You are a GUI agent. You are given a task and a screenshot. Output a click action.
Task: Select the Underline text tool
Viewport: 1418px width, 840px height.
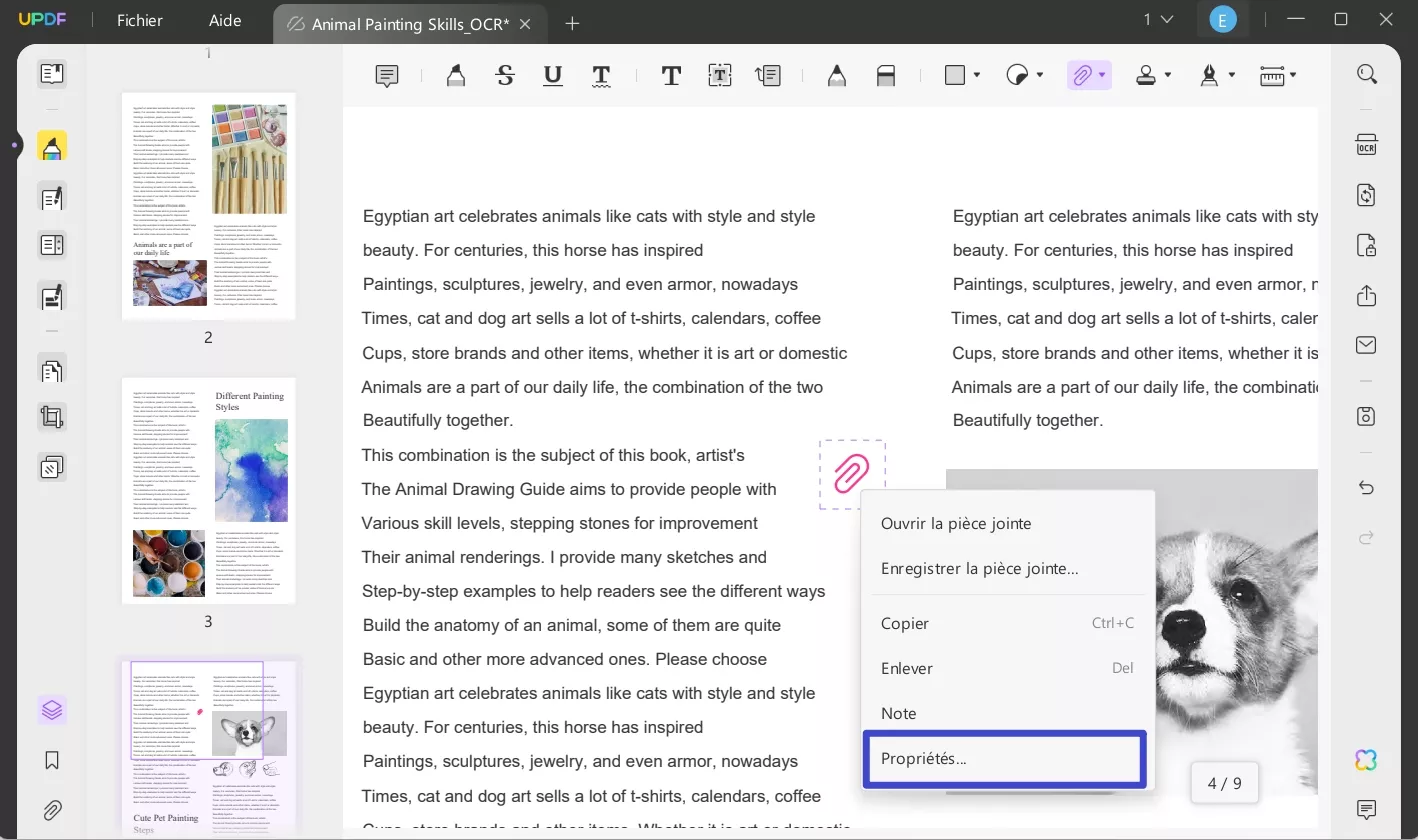click(552, 75)
